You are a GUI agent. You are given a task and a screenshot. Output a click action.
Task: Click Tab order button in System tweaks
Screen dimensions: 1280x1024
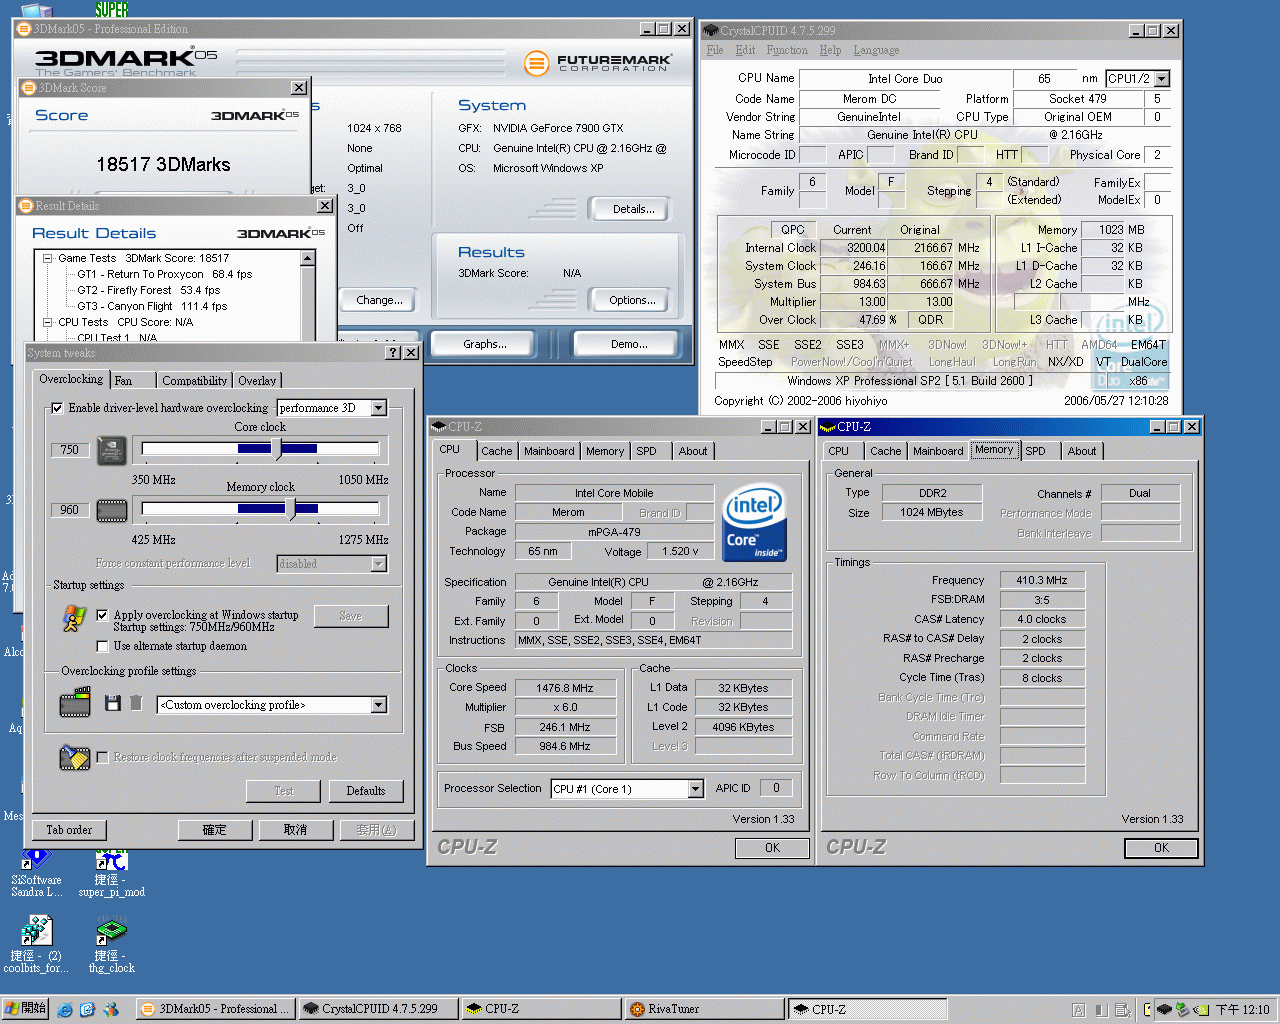tap(69, 830)
